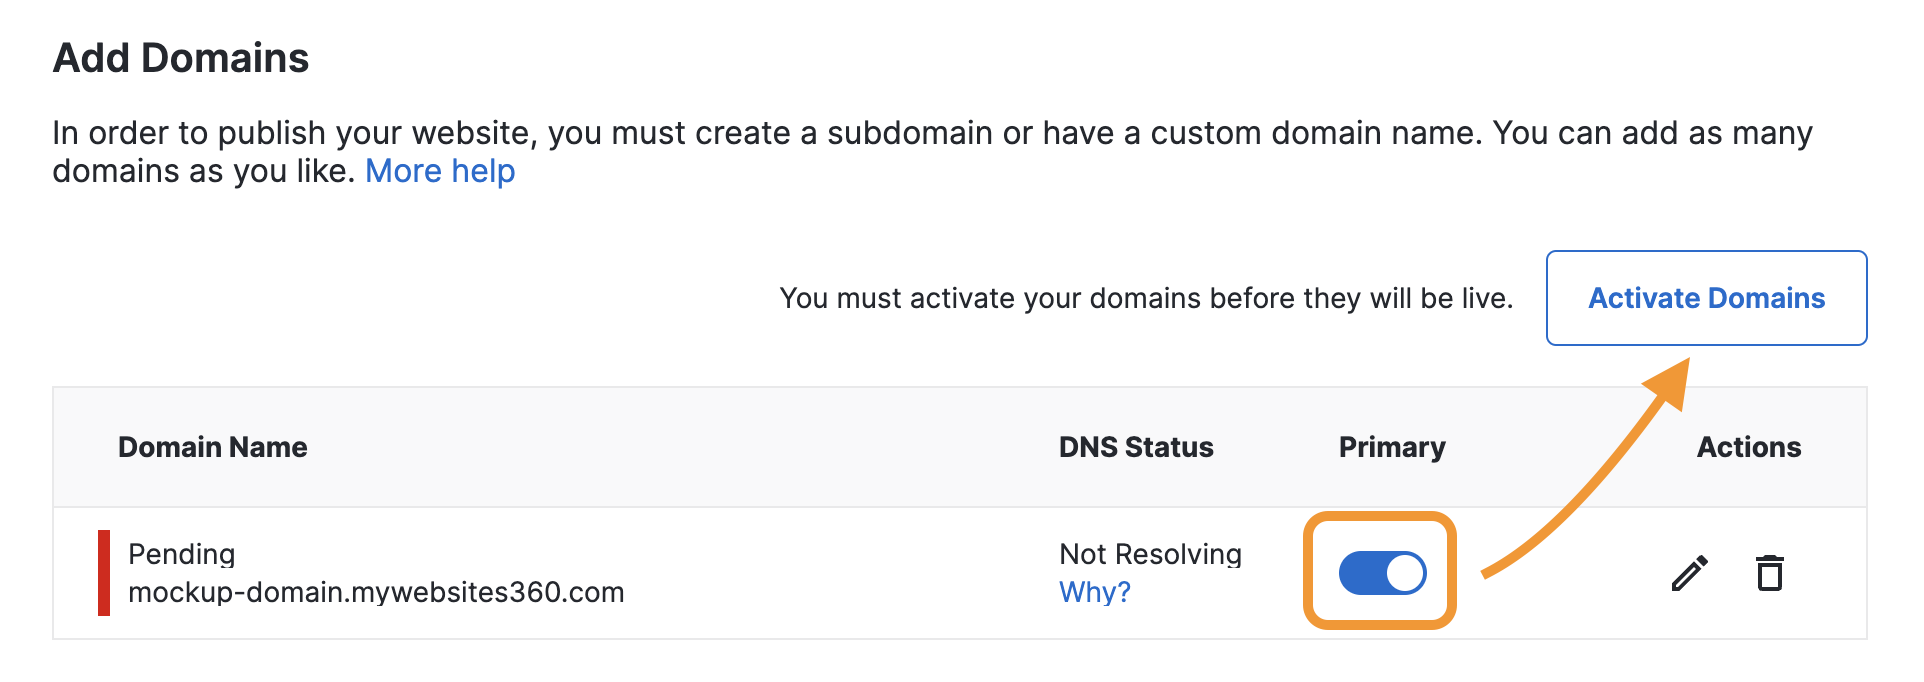This screenshot has height=682, width=1924.
Task: Click the Add Domains heading
Action: [181, 58]
